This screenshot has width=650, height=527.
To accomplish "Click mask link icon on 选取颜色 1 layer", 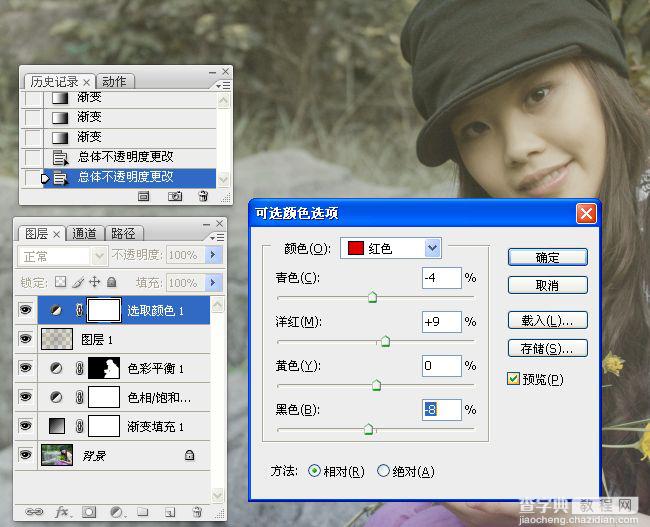I will pos(79,310).
